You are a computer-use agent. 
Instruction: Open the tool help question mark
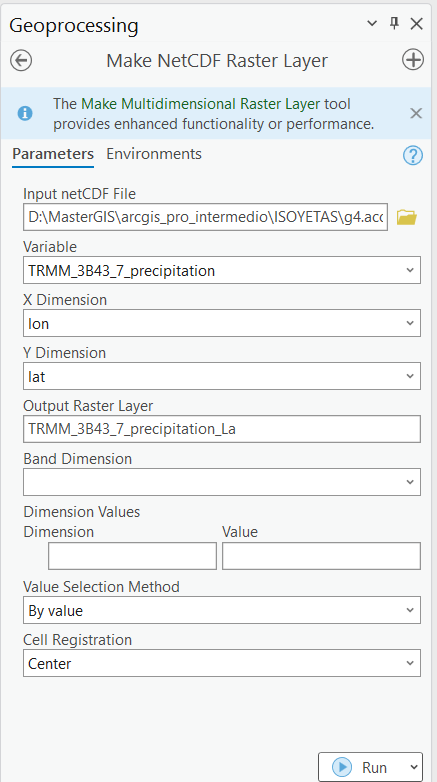pyautogui.click(x=413, y=156)
